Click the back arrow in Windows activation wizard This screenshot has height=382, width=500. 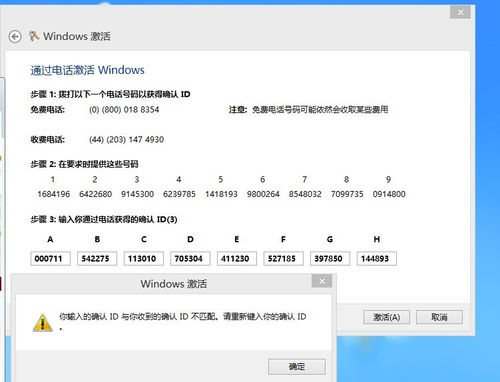coord(15,36)
